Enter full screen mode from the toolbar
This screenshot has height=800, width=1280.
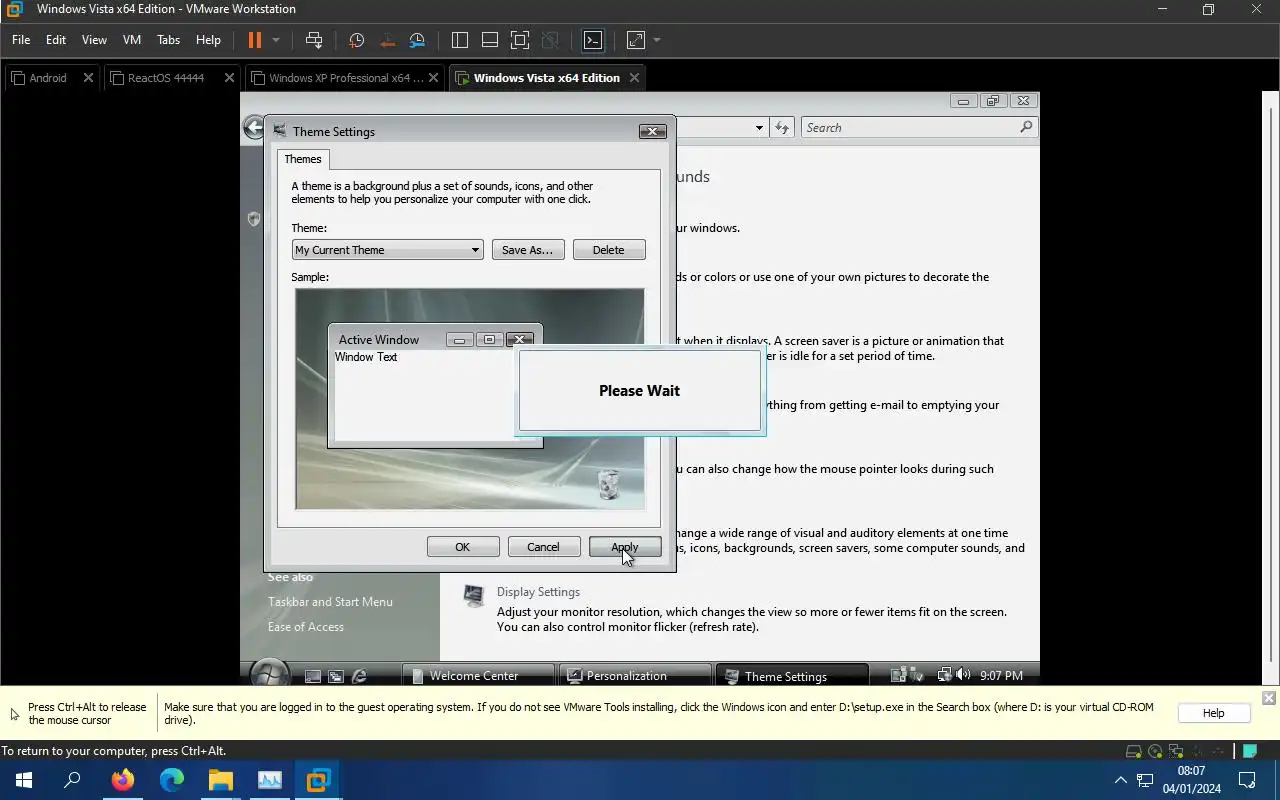point(520,40)
